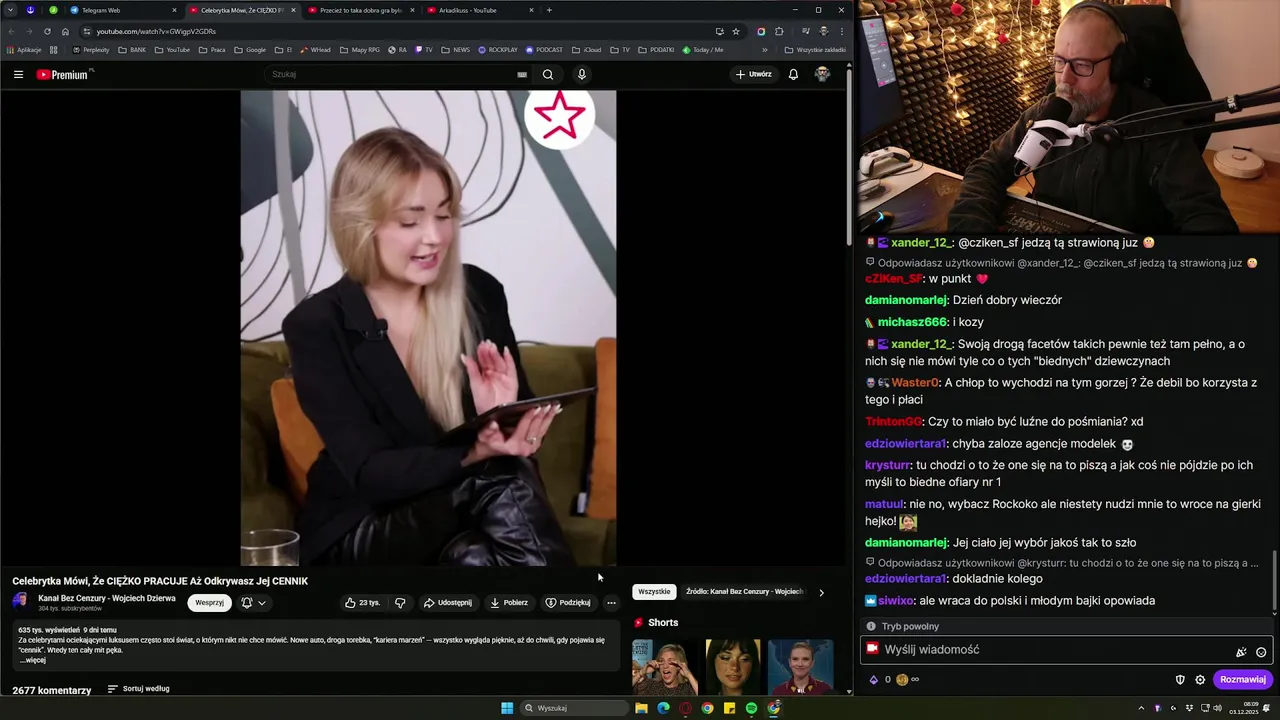Open the YouTube hamburger guide menu
The height and width of the screenshot is (720, 1280).
[x=18, y=74]
